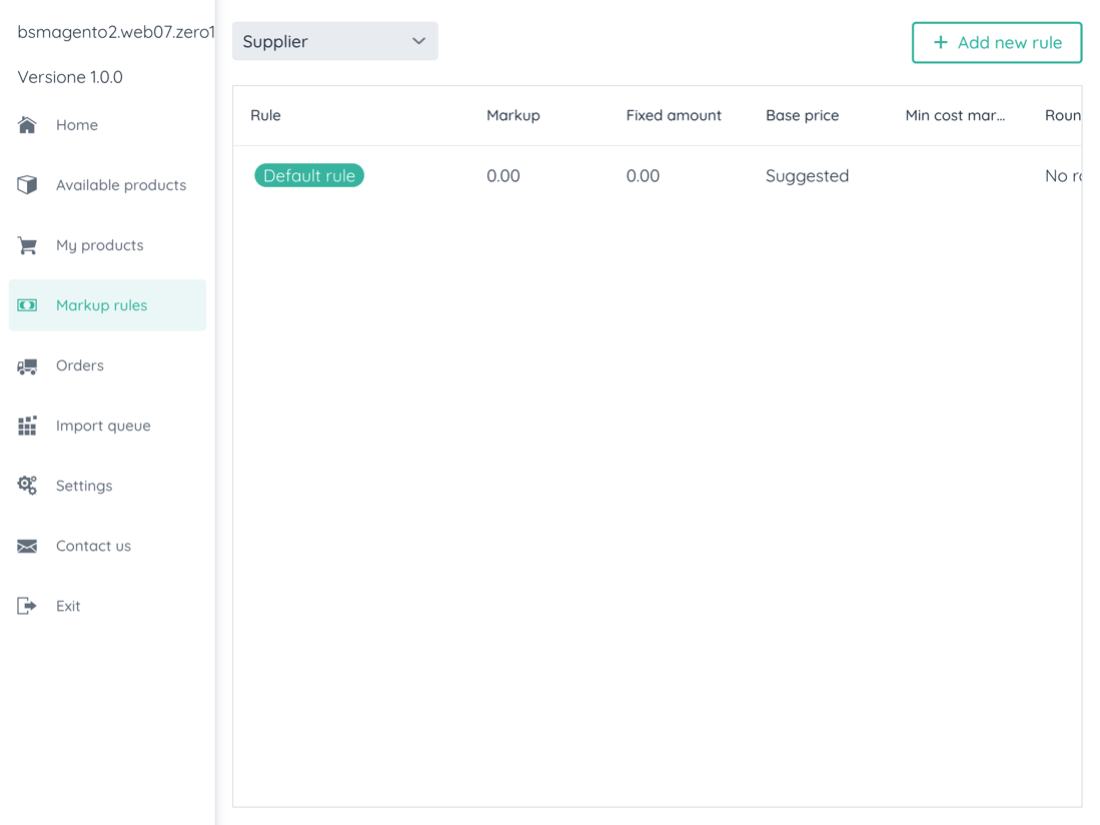Click the Base price column header
The image size is (1100, 825).
pyautogui.click(x=802, y=115)
